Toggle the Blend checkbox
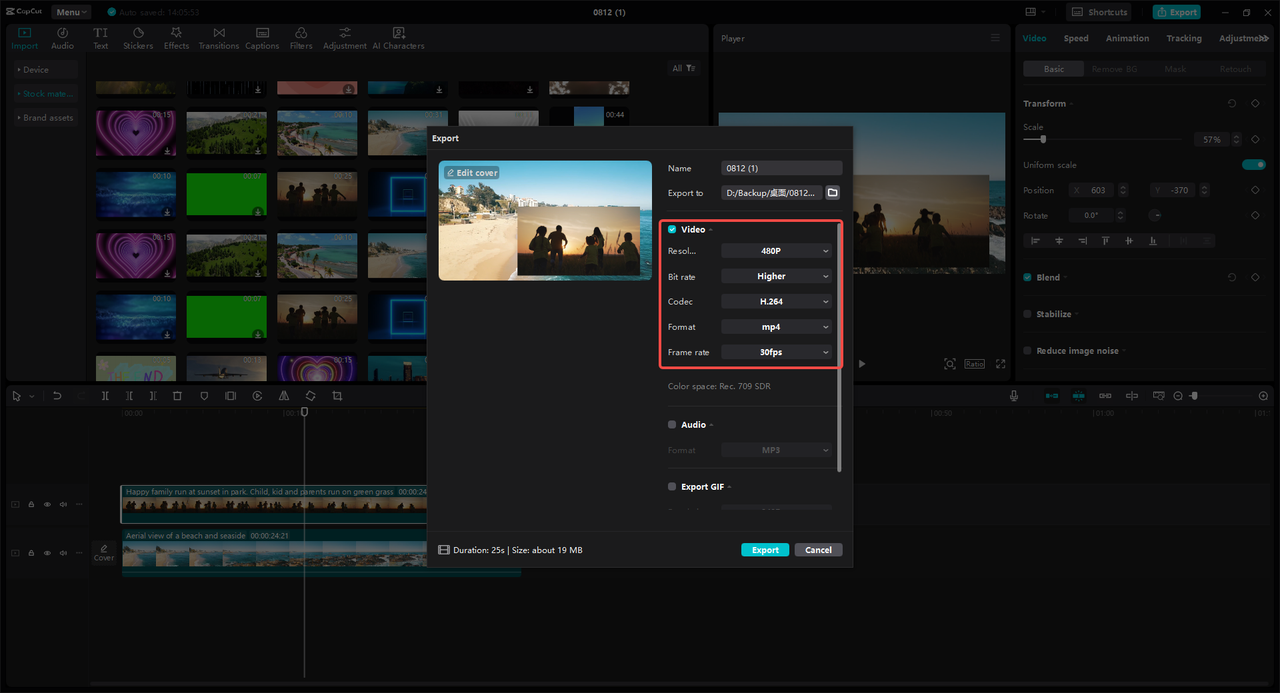Image resolution: width=1280 pixels, height=693 pixels. tap(1027, 277)
